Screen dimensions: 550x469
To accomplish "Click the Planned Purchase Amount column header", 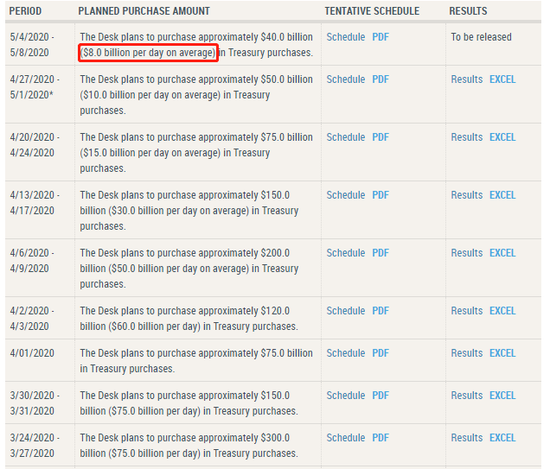I will (144, 11).
